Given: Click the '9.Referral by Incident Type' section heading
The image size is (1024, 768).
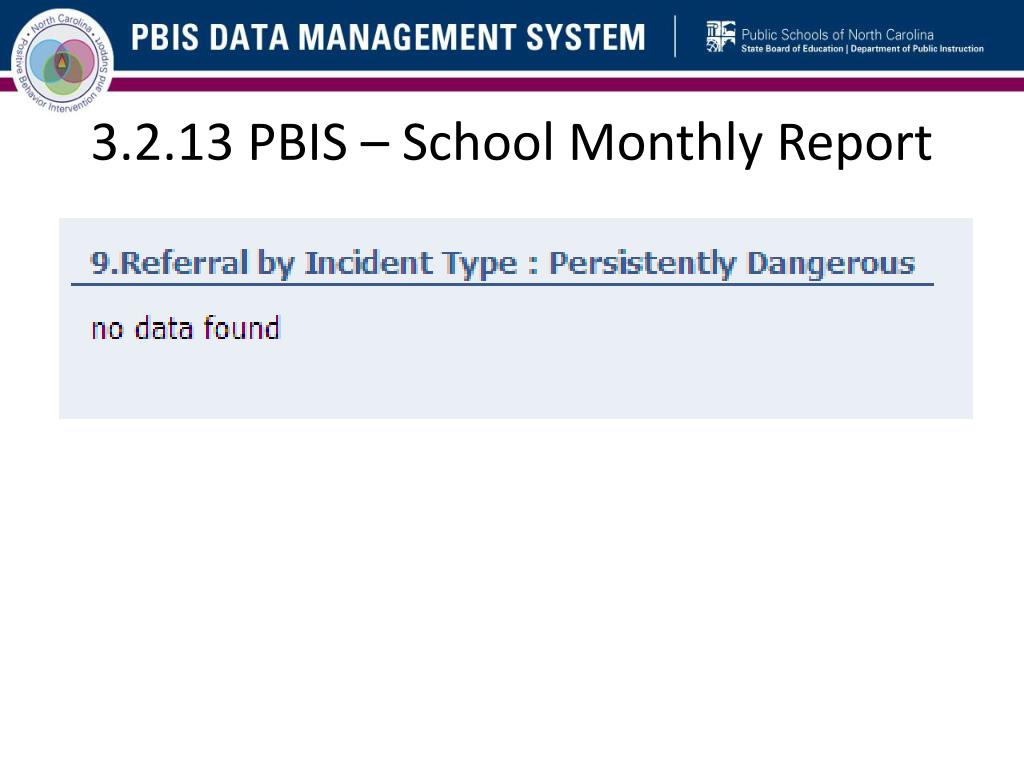Looking at the screenshot, I should coord(304,263).
